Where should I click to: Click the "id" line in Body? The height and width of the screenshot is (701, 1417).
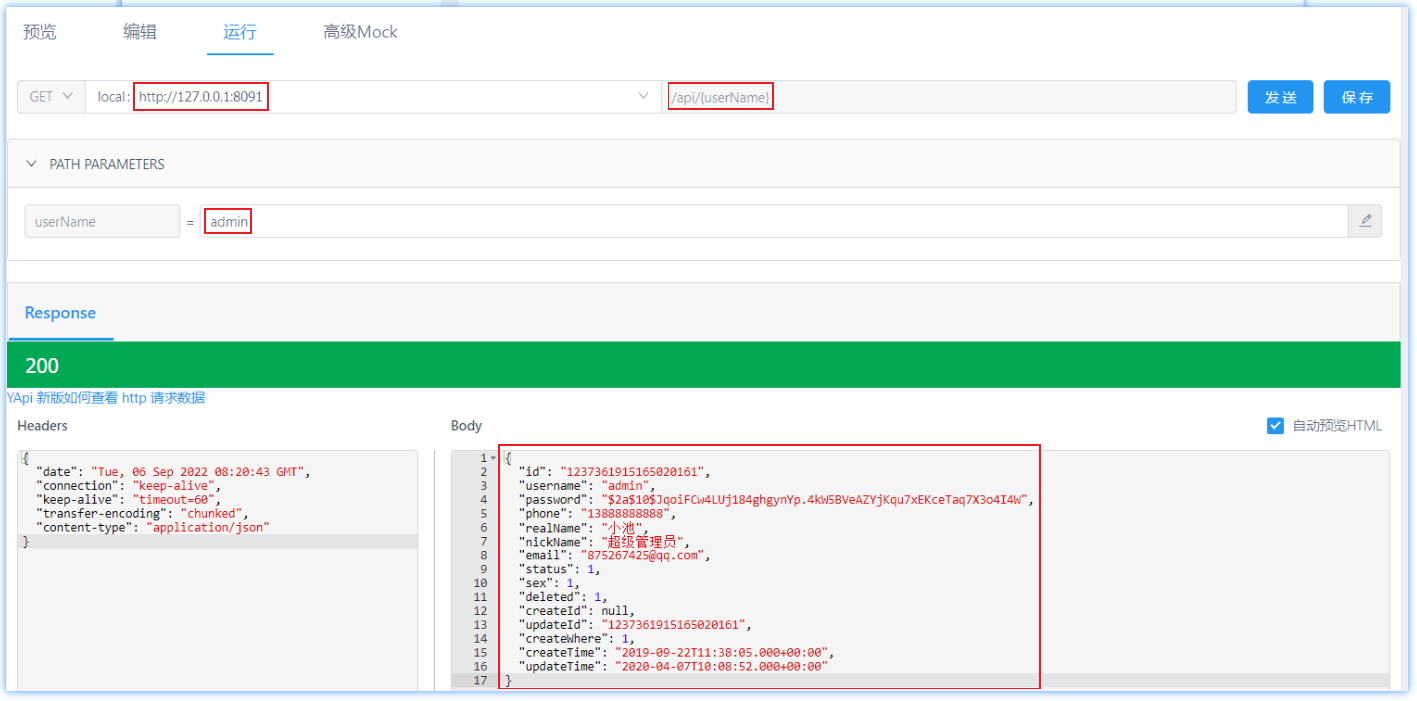click(615, 471)
